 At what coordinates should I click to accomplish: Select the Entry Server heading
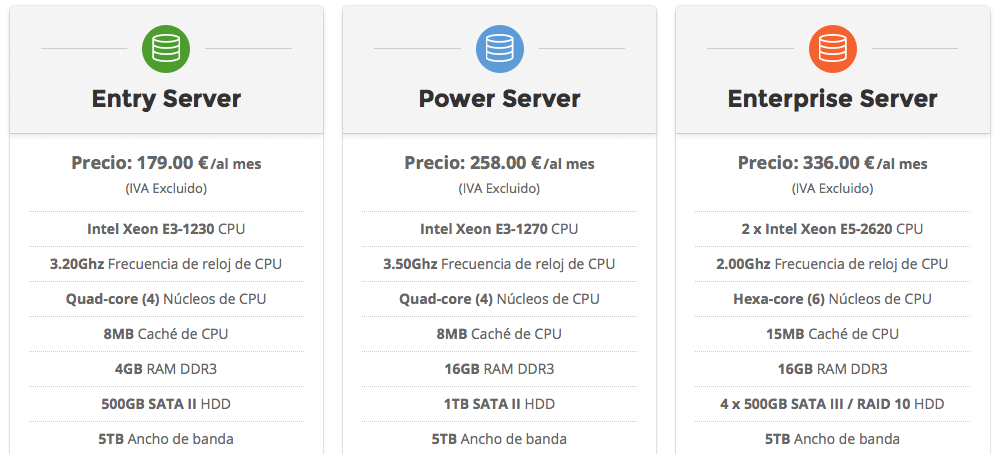[x=166, y=99]
